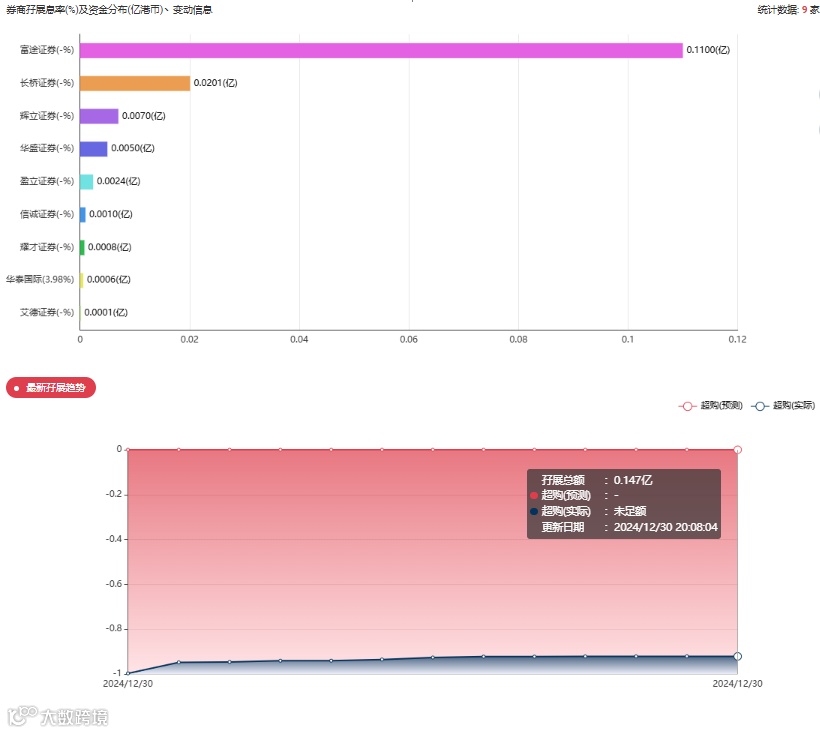820x733 pixels.
Task: Click the 孖展总额 0.147亿 tooltip row
Action: pos(597,480)
